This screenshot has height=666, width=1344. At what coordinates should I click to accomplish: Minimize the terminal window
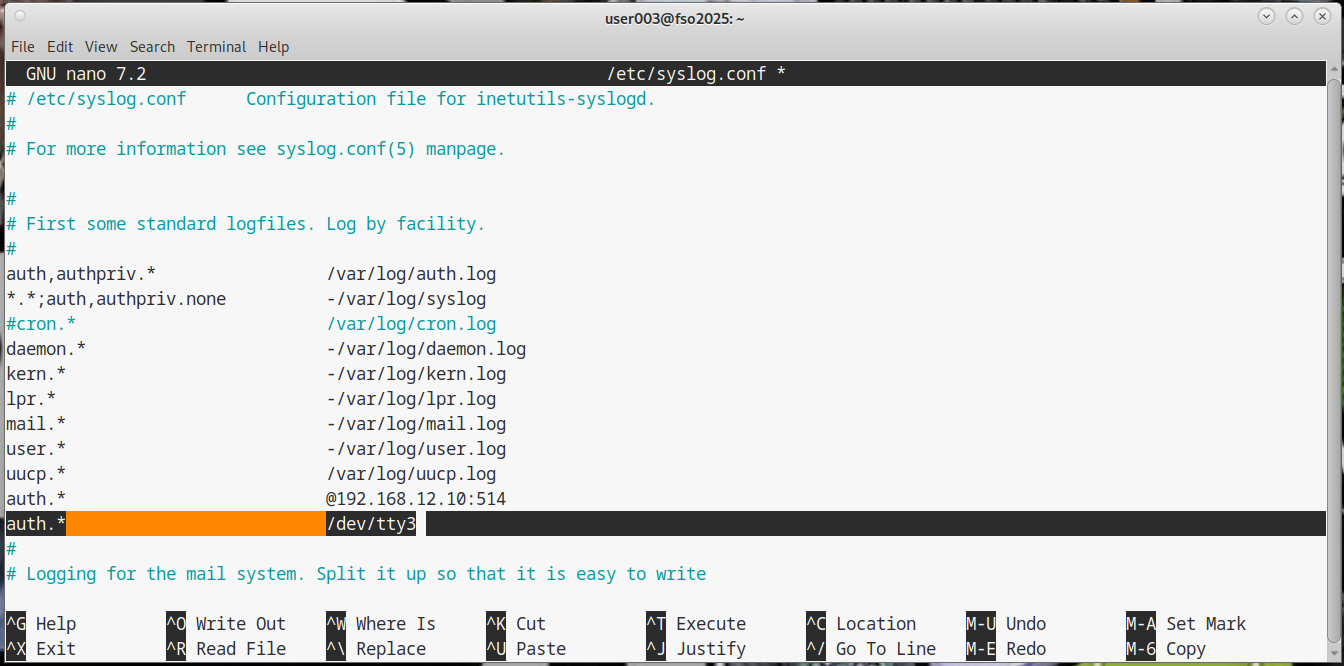click(x=1266, y=17)
